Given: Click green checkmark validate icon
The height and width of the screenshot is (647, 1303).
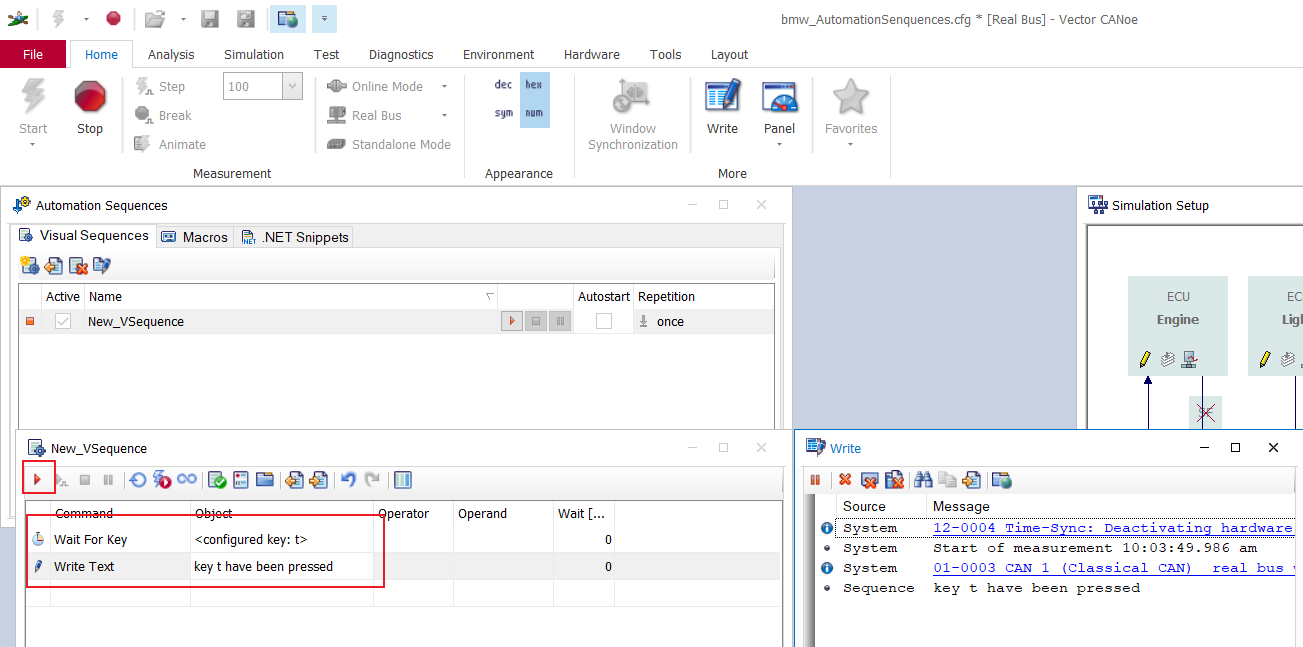Looking at the screenshot, I should pos(217,480).
